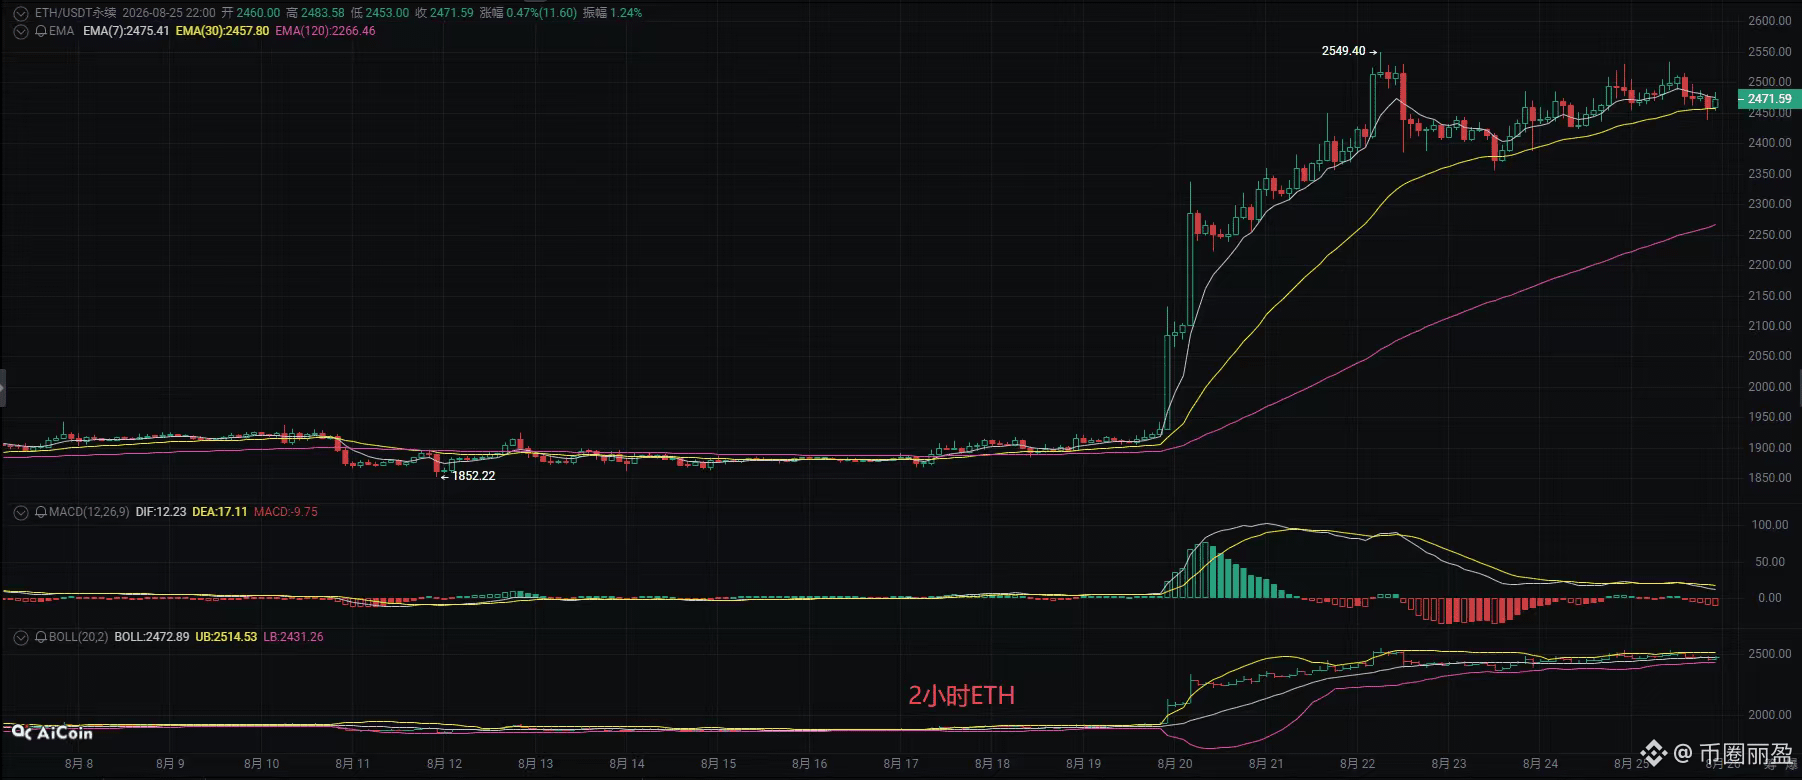This screenshot has height=780, width=1802.
Task: Click the 2549.40 high marker label
Action: [1343, 51]
